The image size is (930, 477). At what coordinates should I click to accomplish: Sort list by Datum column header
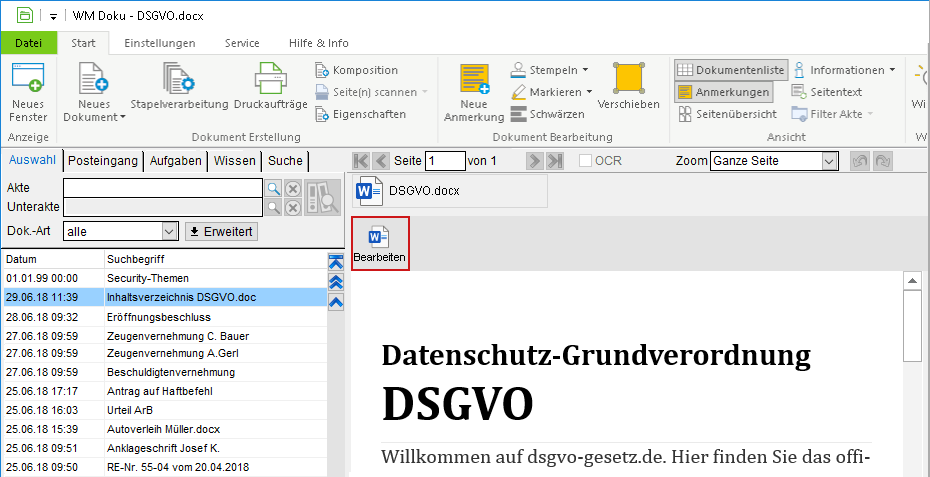coord(53,259)
